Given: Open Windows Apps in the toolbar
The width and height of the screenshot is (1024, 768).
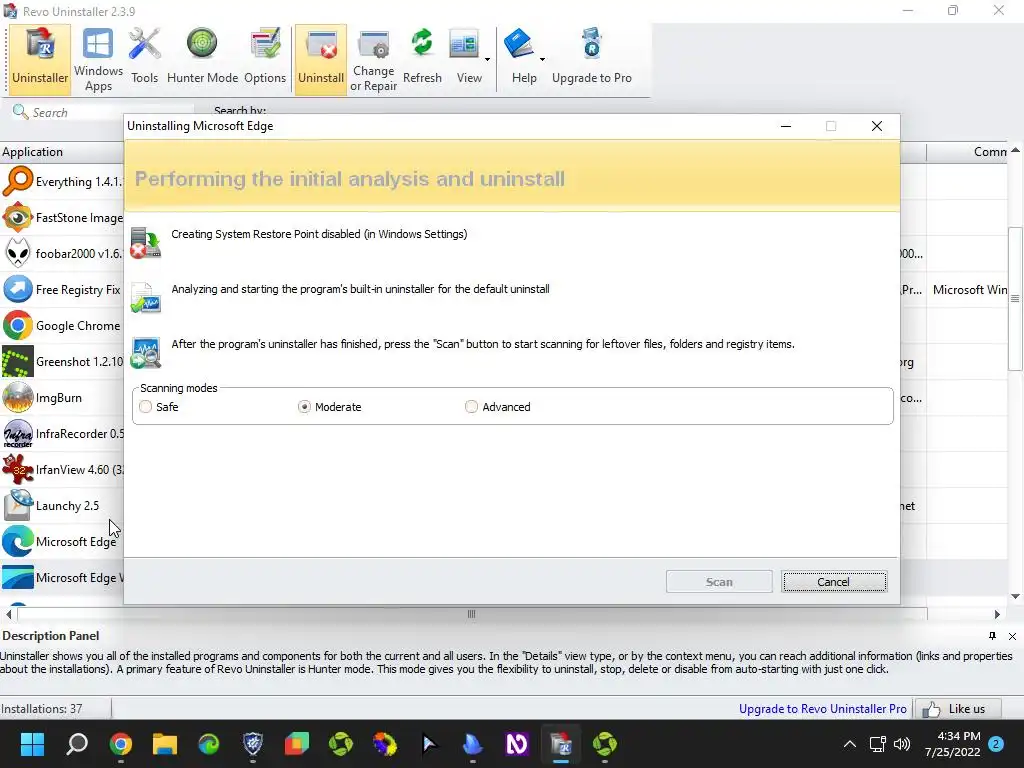Looking at the screenshot, I should coord(98,60).
